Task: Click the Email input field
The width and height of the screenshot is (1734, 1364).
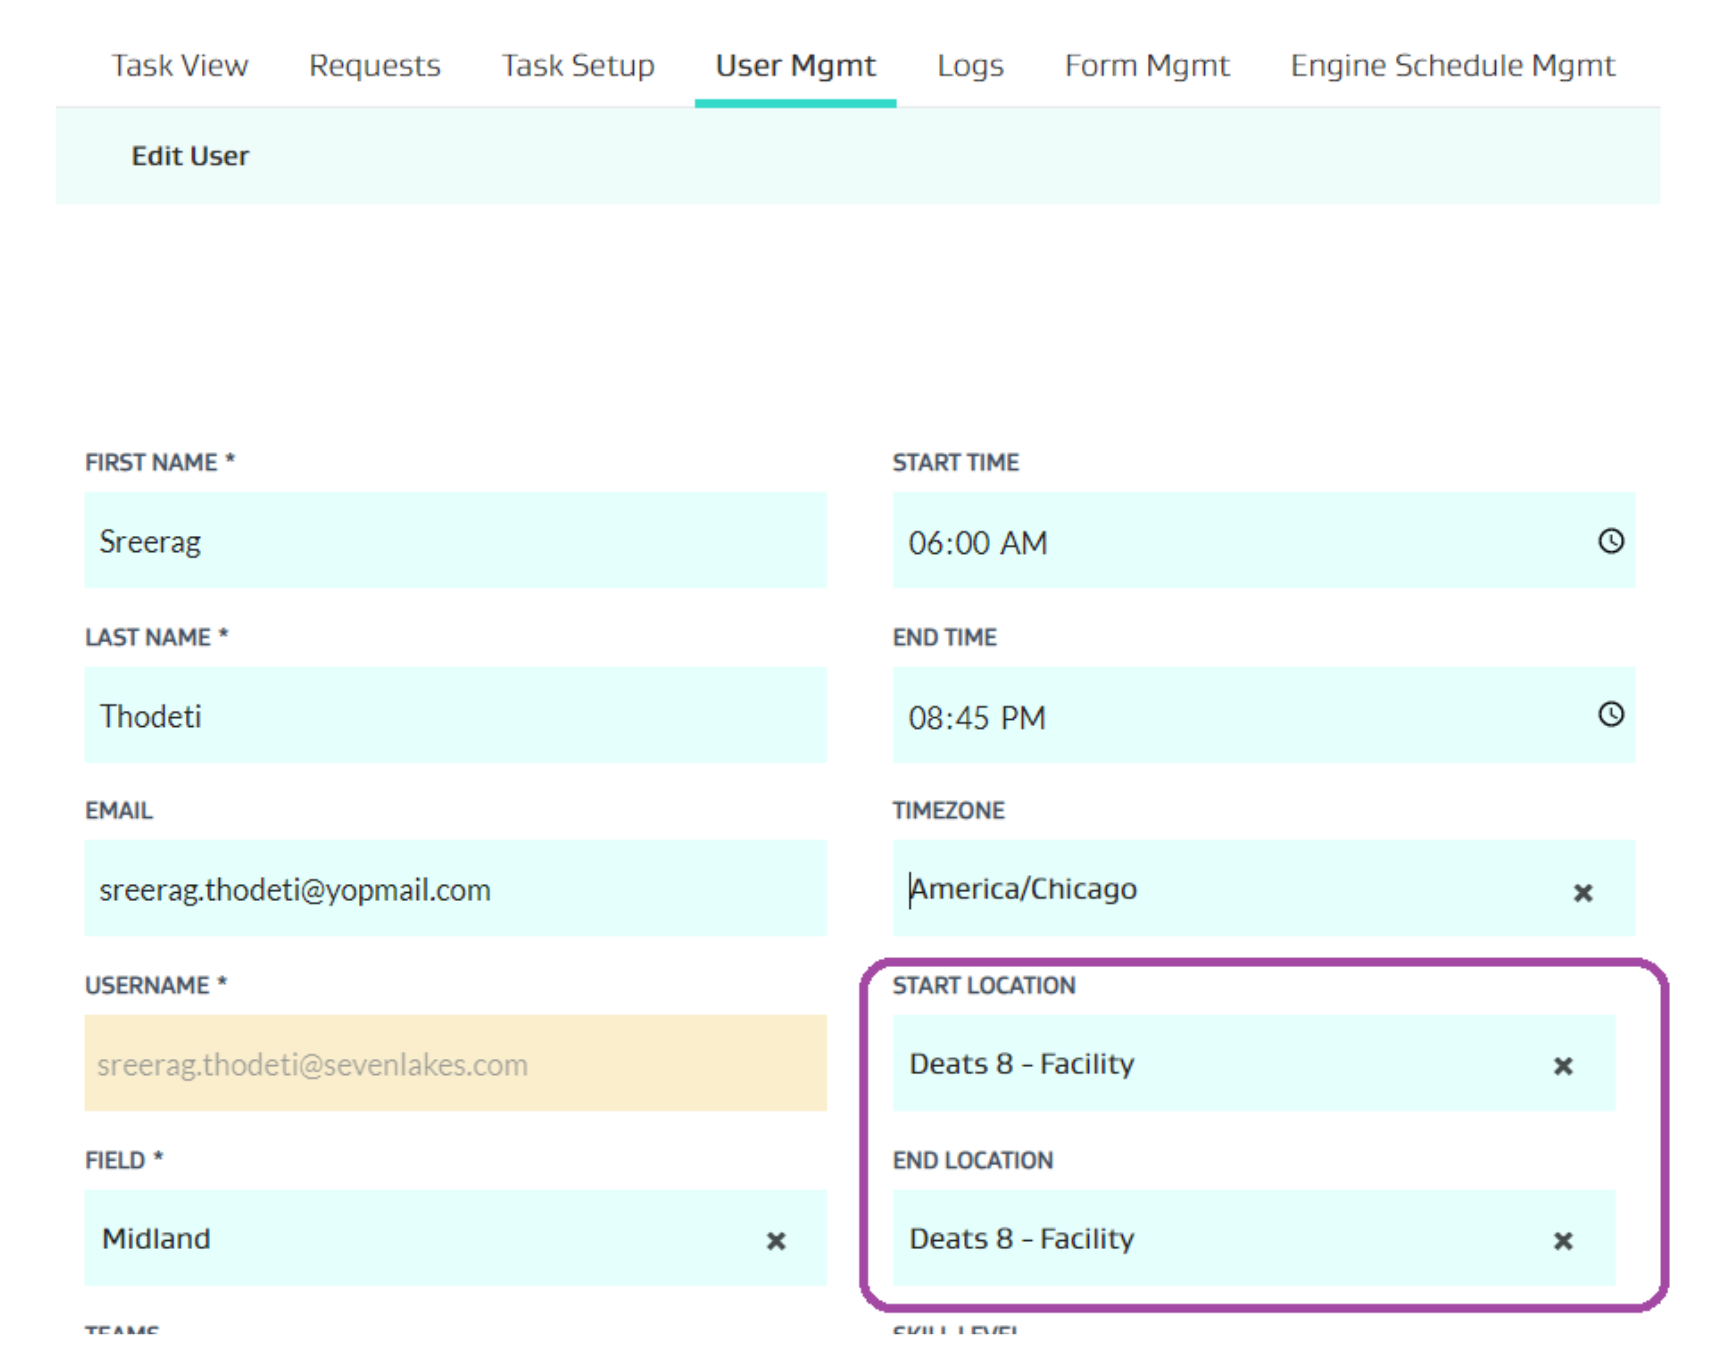Action: coord(455,889)
